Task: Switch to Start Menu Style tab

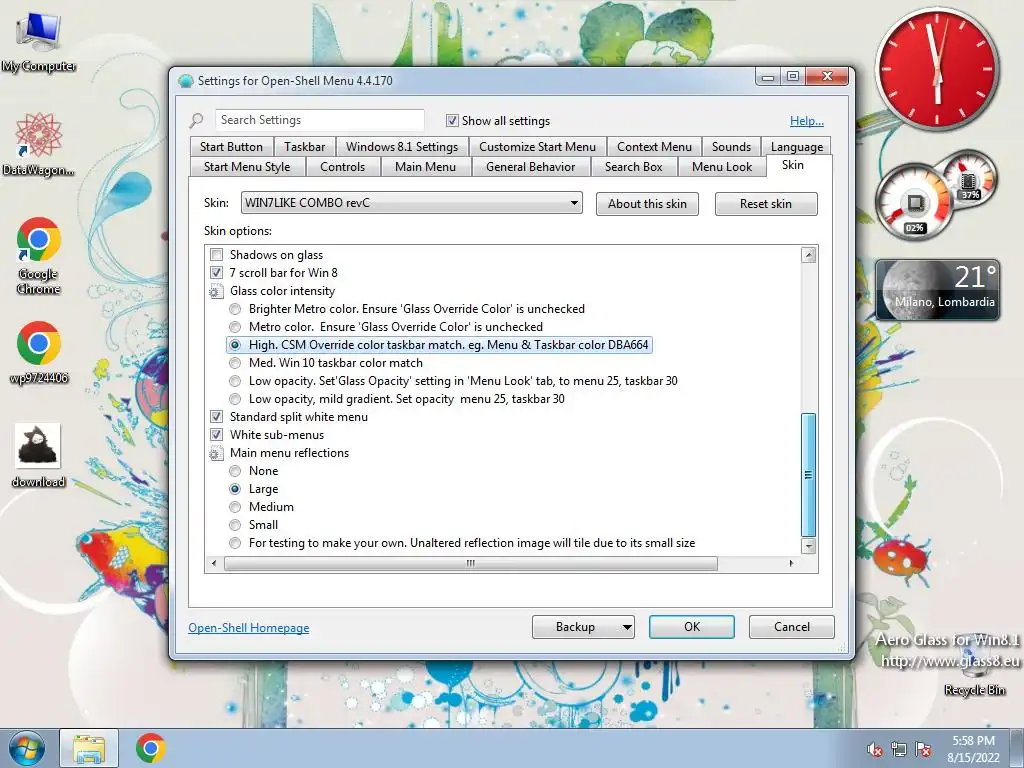Action: (247, 167)
